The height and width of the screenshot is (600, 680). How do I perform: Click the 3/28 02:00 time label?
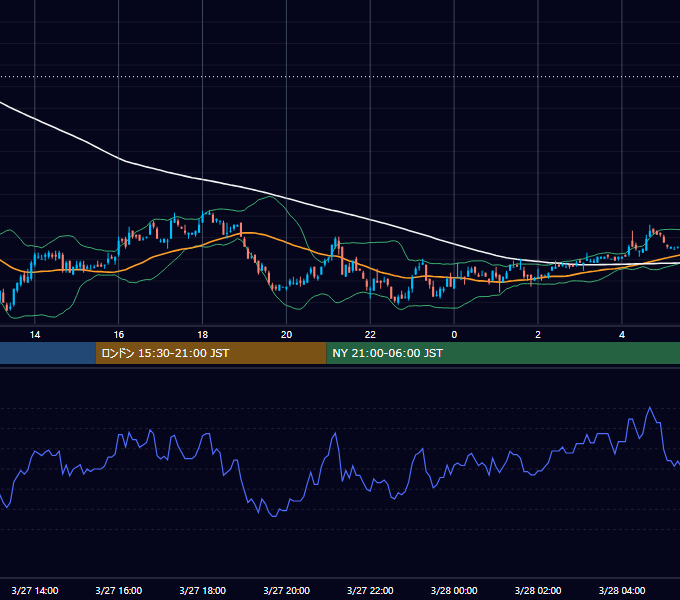pos(538,590)
